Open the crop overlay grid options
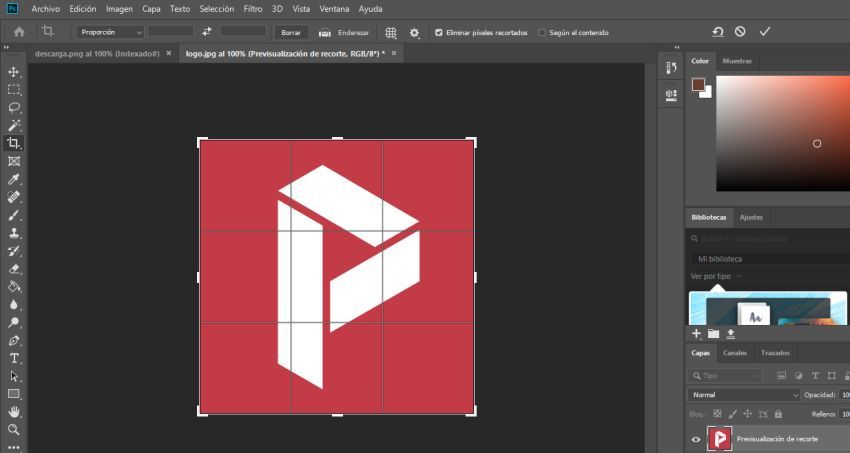Screen dimensions: 850x453 [391, 33]
